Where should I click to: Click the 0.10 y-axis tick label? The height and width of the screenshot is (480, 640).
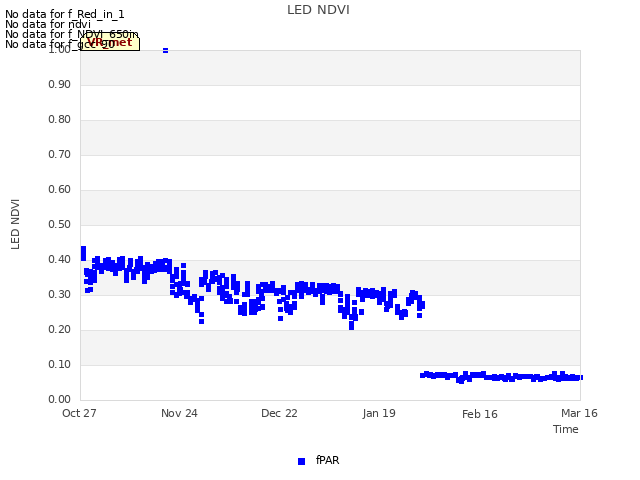(x=60, y=364)
